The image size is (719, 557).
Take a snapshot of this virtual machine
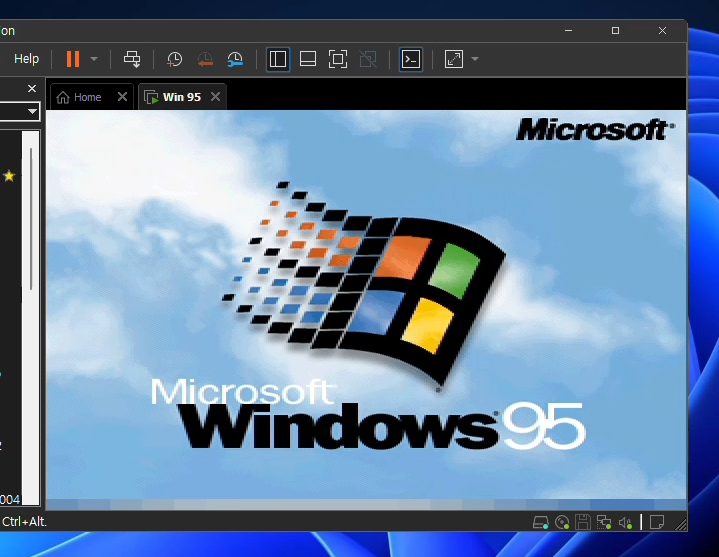[x=174, y=59]
